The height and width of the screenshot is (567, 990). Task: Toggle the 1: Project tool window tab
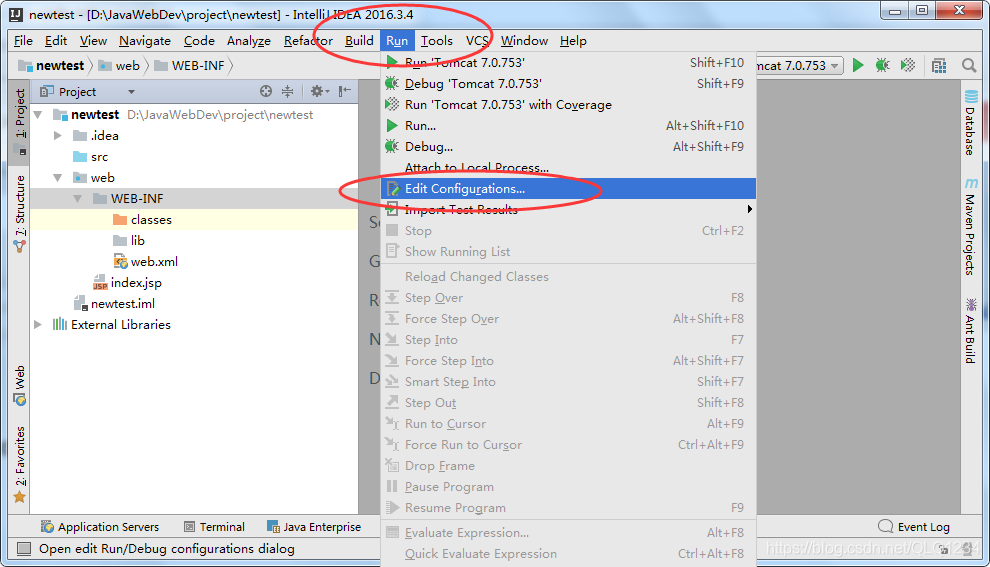coord(20,121)
